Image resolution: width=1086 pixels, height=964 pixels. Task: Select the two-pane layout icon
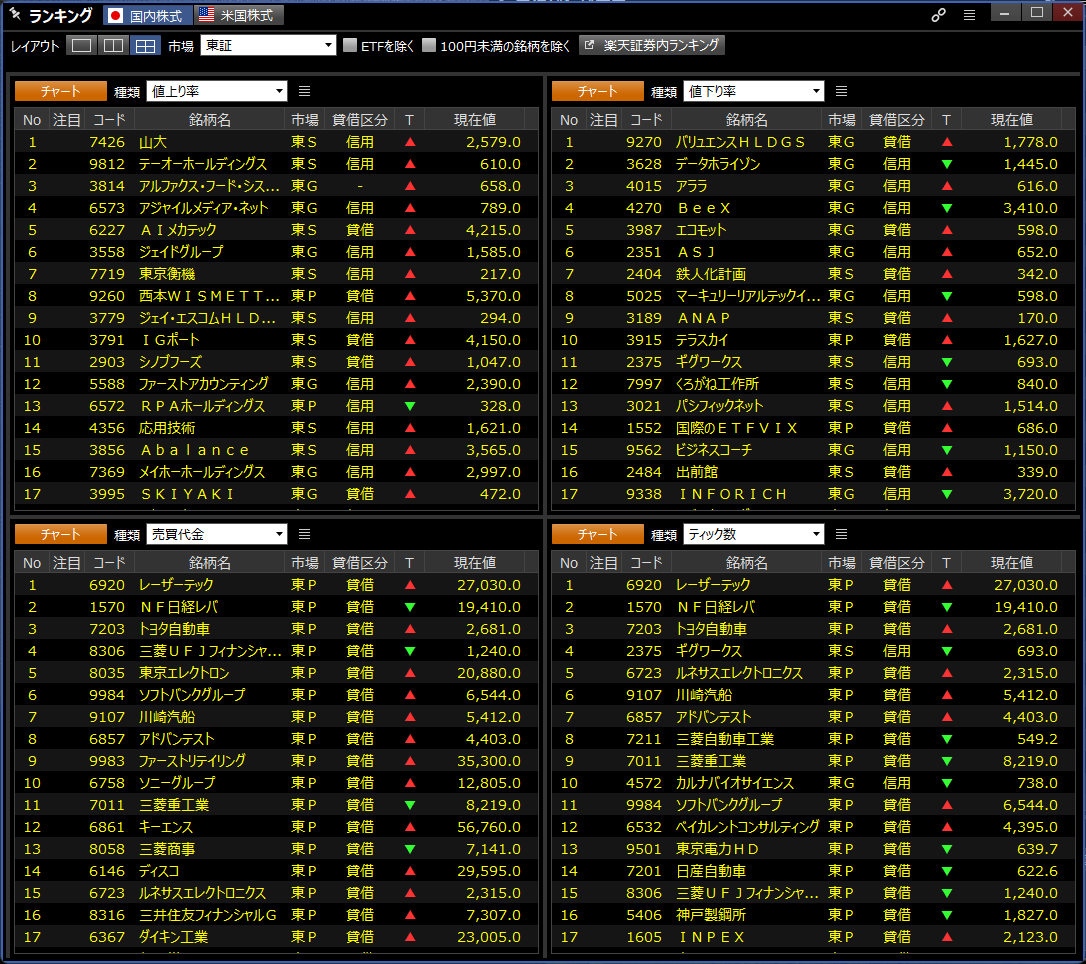click(x=114, y=46)
